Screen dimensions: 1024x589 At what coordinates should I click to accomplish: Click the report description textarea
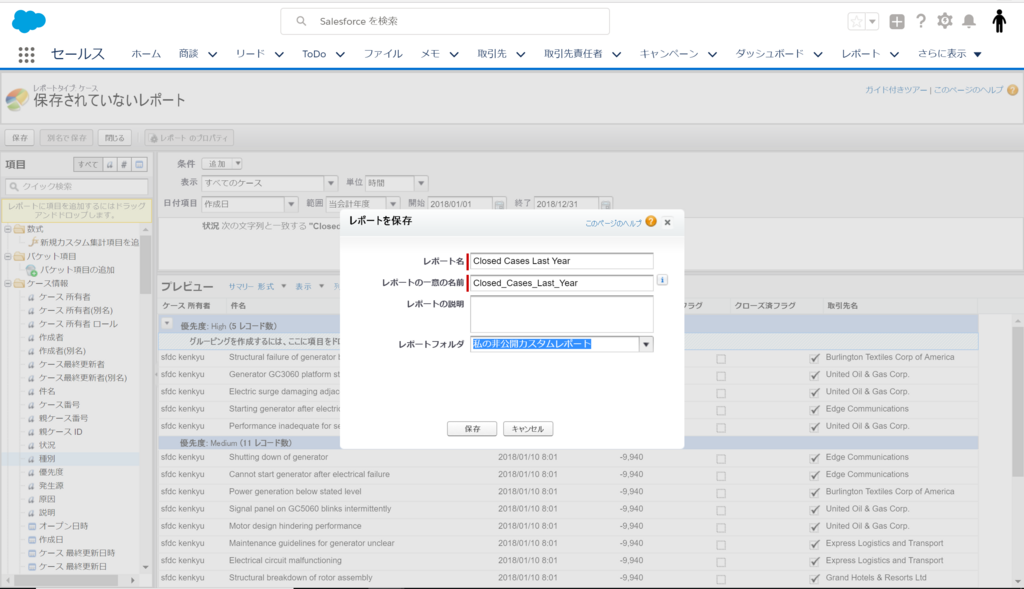(x=562, y=314)
